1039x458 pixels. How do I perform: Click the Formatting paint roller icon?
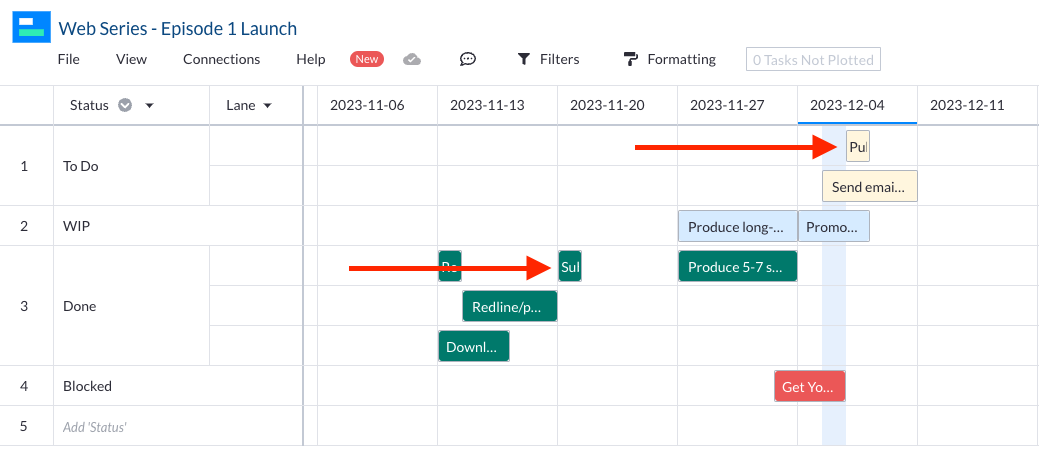630,60
